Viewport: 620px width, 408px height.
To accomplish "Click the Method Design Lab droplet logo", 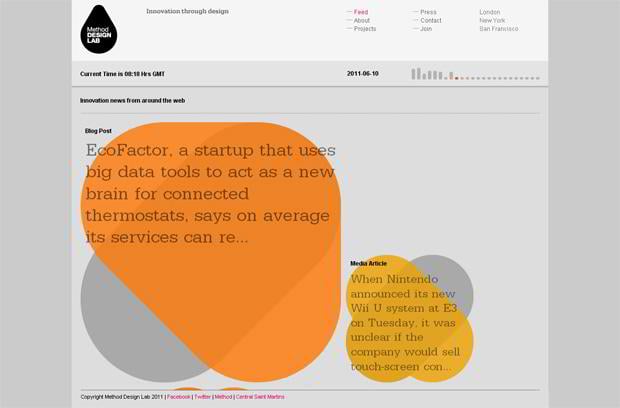I will pyautogui.click(x=98, y=30).
